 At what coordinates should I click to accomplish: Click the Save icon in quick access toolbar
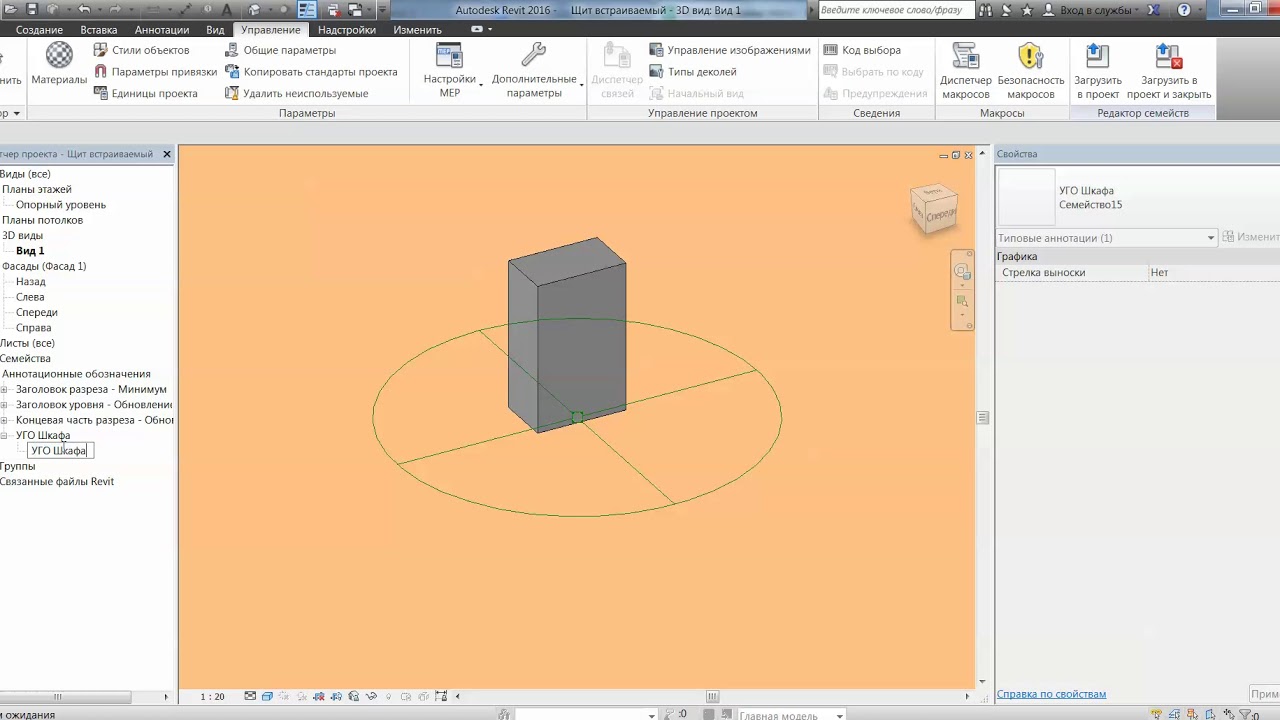(x=33, y=10)
